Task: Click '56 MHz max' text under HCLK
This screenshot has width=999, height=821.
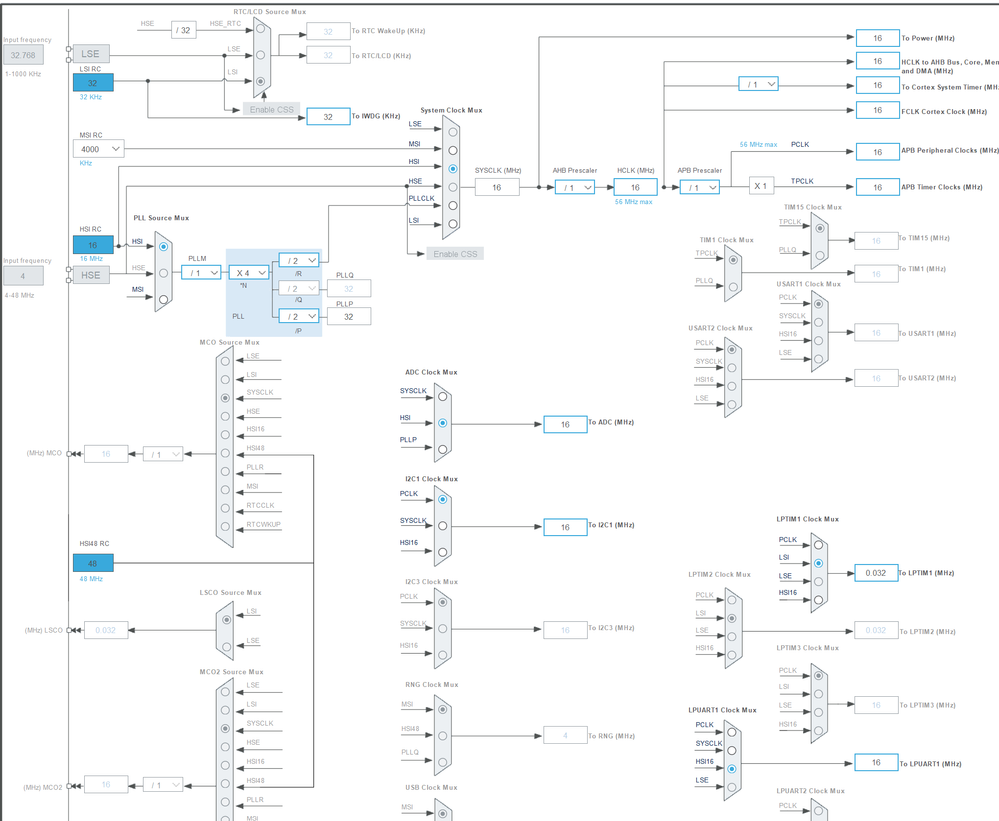Action: click(633, 202)
